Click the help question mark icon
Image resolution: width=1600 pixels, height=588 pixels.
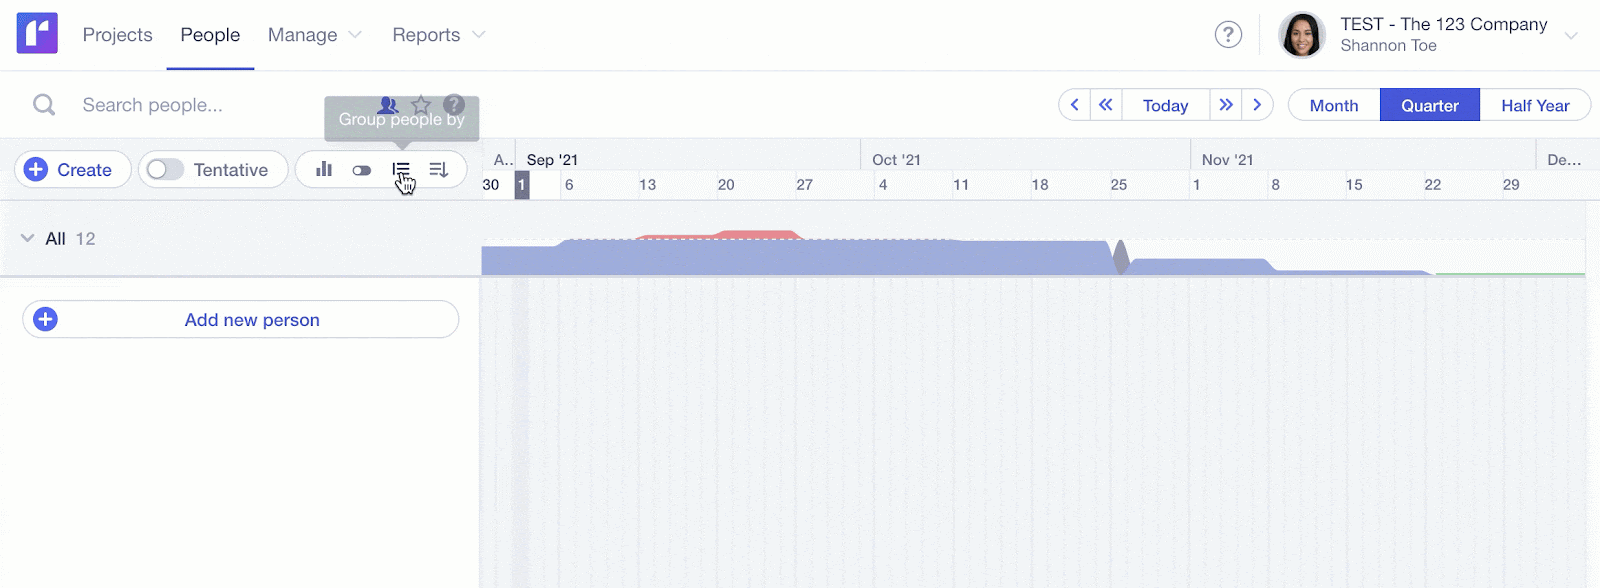coord(1228,34)
